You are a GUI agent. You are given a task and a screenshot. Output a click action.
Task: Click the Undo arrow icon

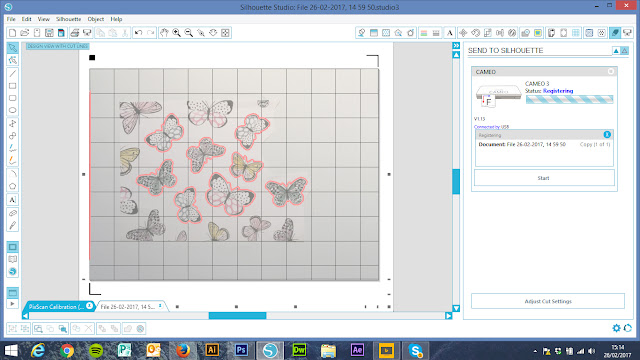coord(138,33)
